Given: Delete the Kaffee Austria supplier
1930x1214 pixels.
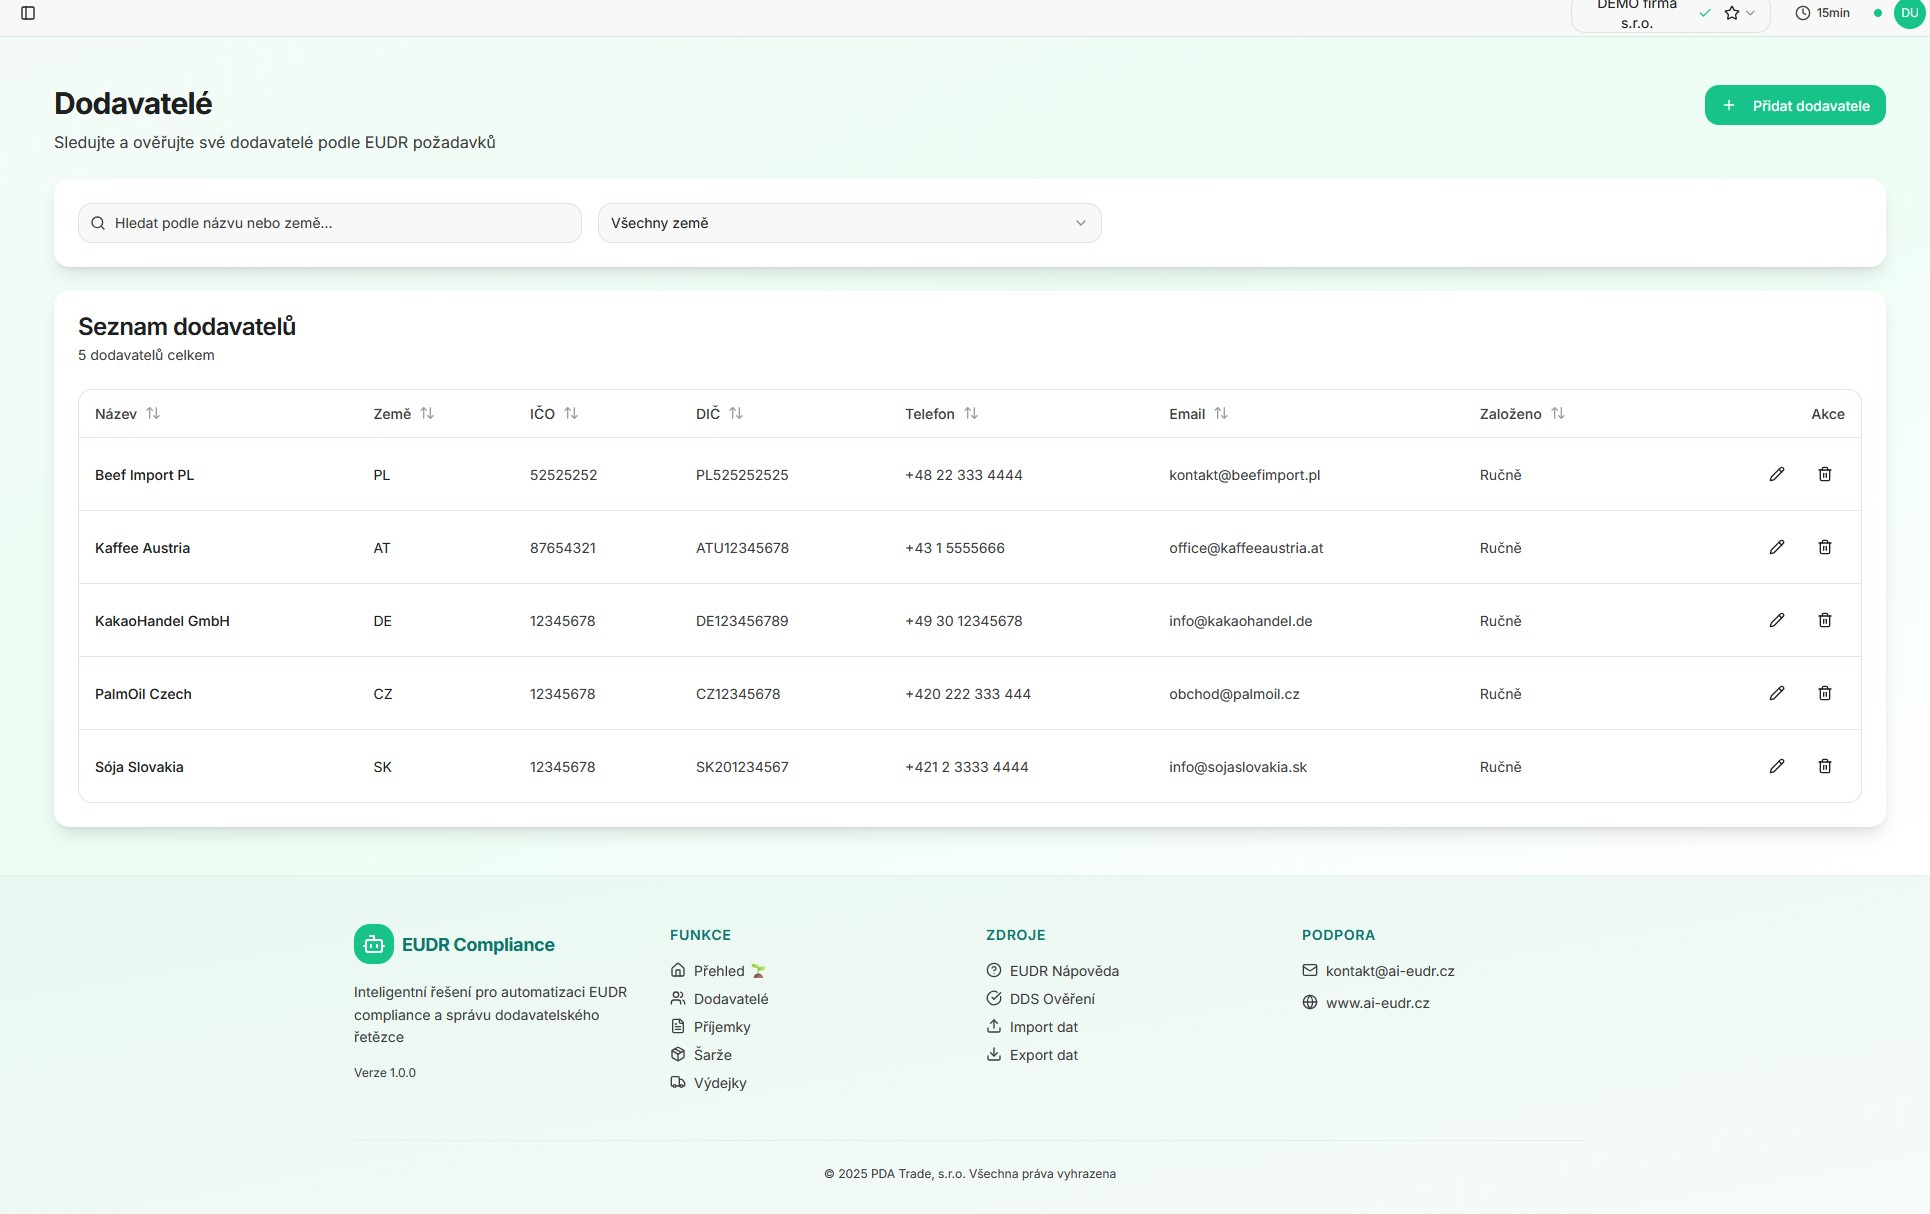Looking at the screenshot, I should [1824, 547].
